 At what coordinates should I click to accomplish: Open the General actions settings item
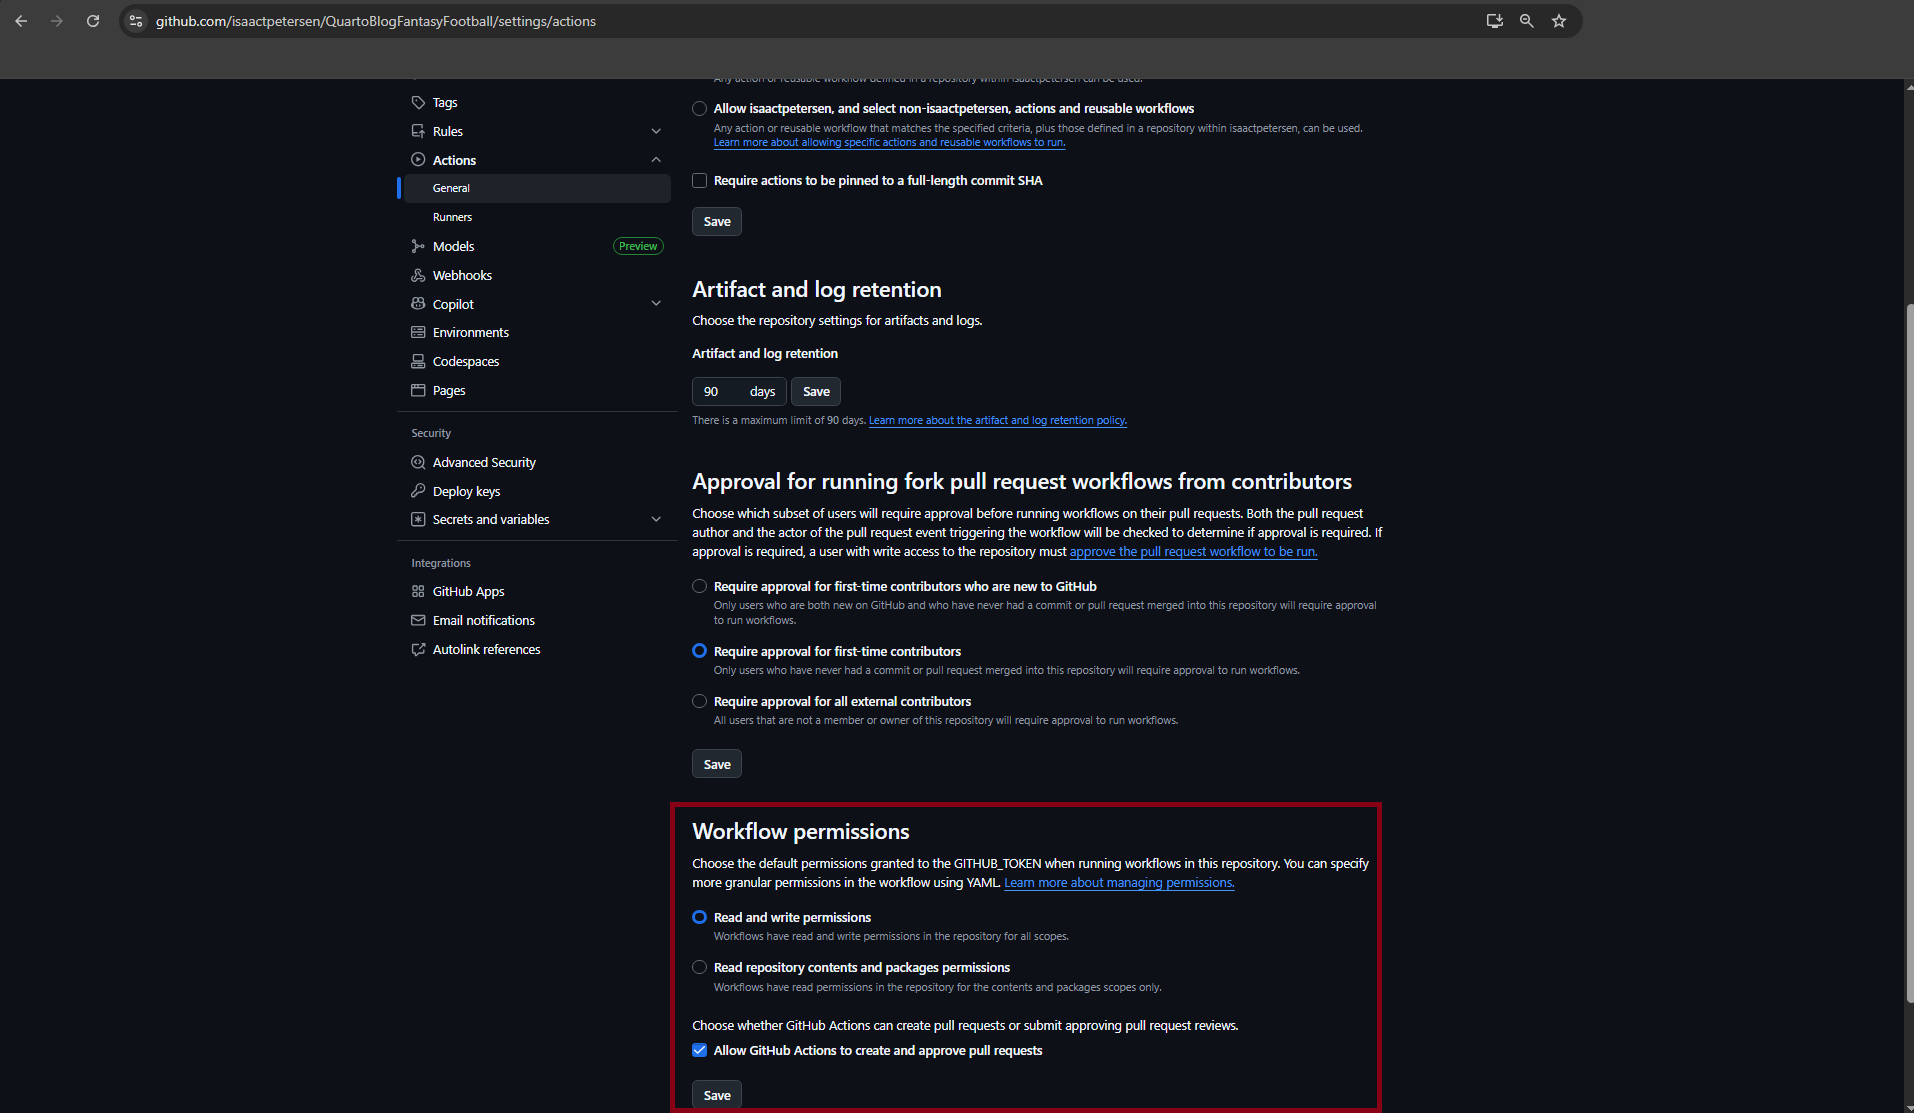pyautogui.click(x=537, y=188)
